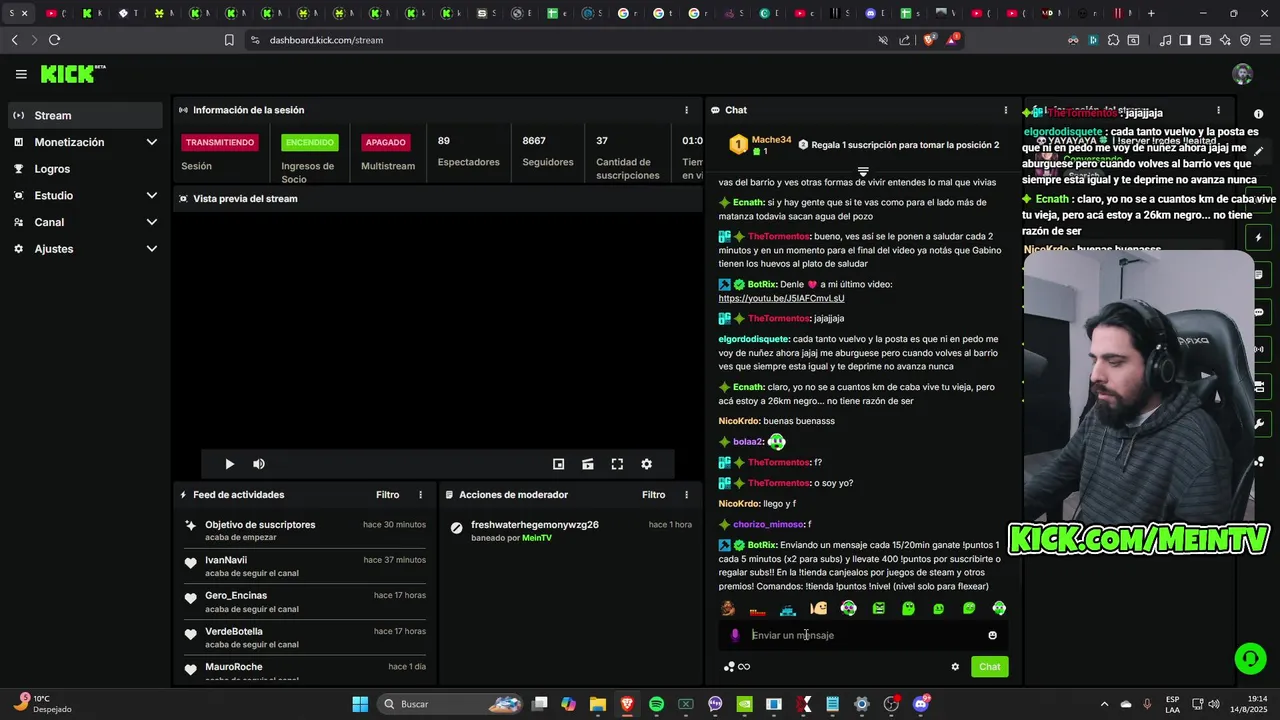Viewport: 1280px width, 720px height.
Task: Open stream preview settings gear
Action: tap(646, 464)
